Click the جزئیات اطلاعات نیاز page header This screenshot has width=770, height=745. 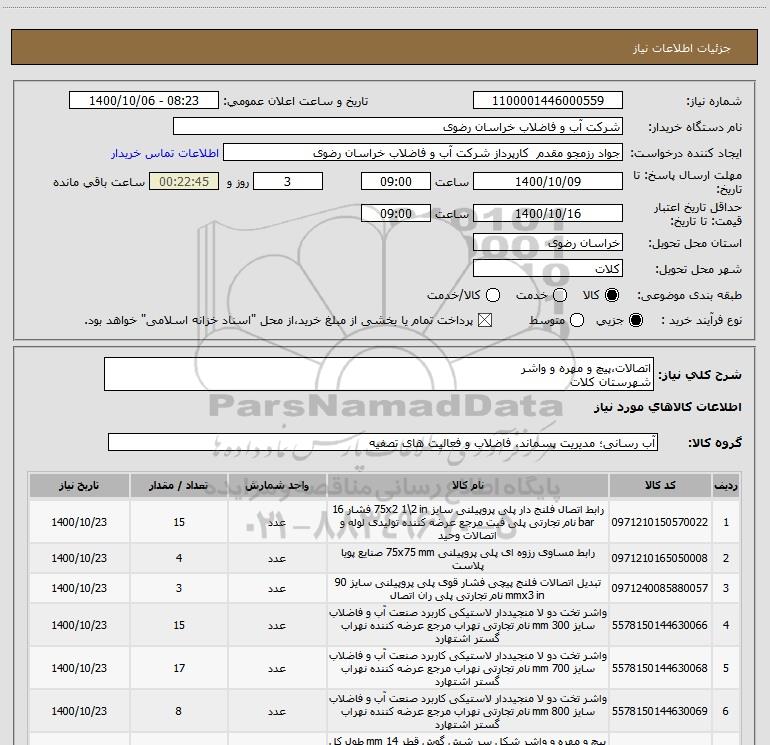682,48
